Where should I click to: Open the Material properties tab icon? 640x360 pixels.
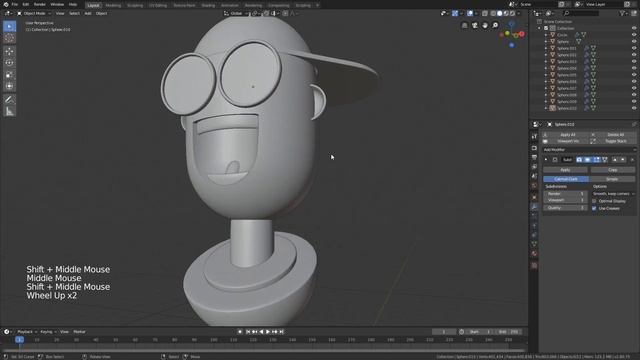[534, 253]
